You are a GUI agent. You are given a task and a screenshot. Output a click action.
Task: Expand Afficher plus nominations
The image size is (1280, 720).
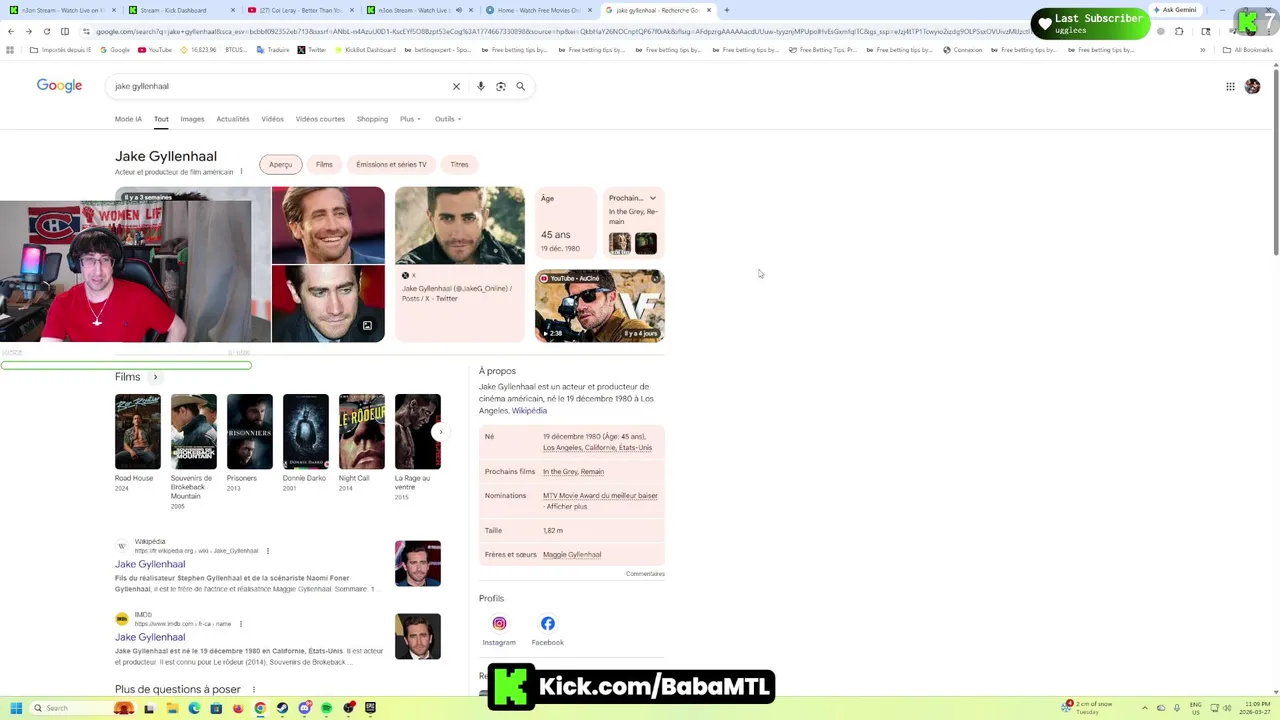point(566,506)
